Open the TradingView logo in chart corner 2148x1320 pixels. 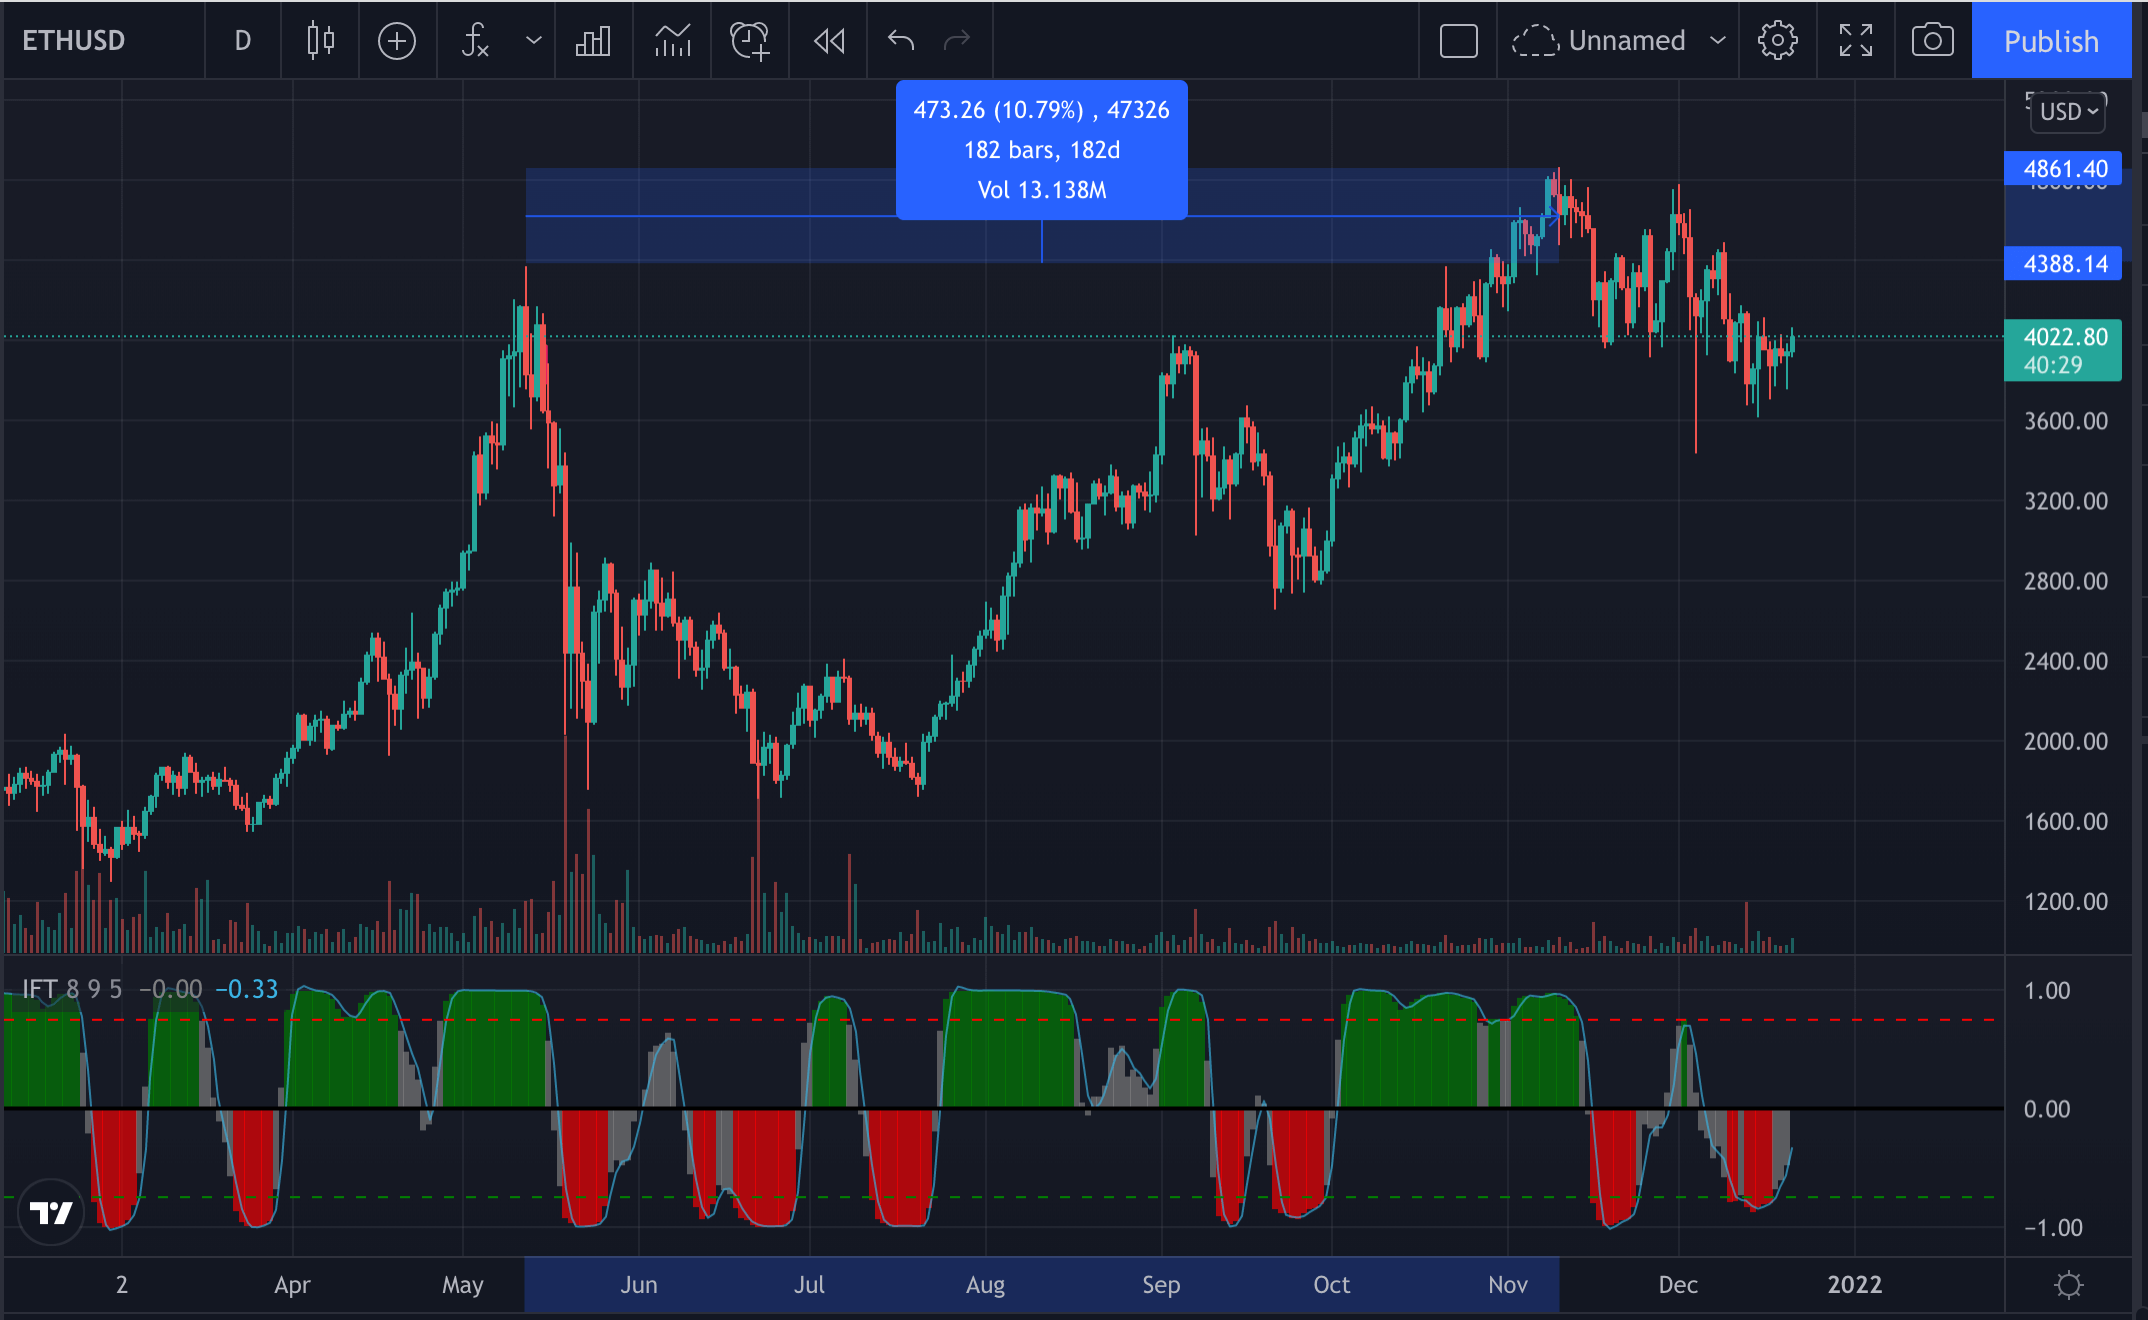(51, 1213)
